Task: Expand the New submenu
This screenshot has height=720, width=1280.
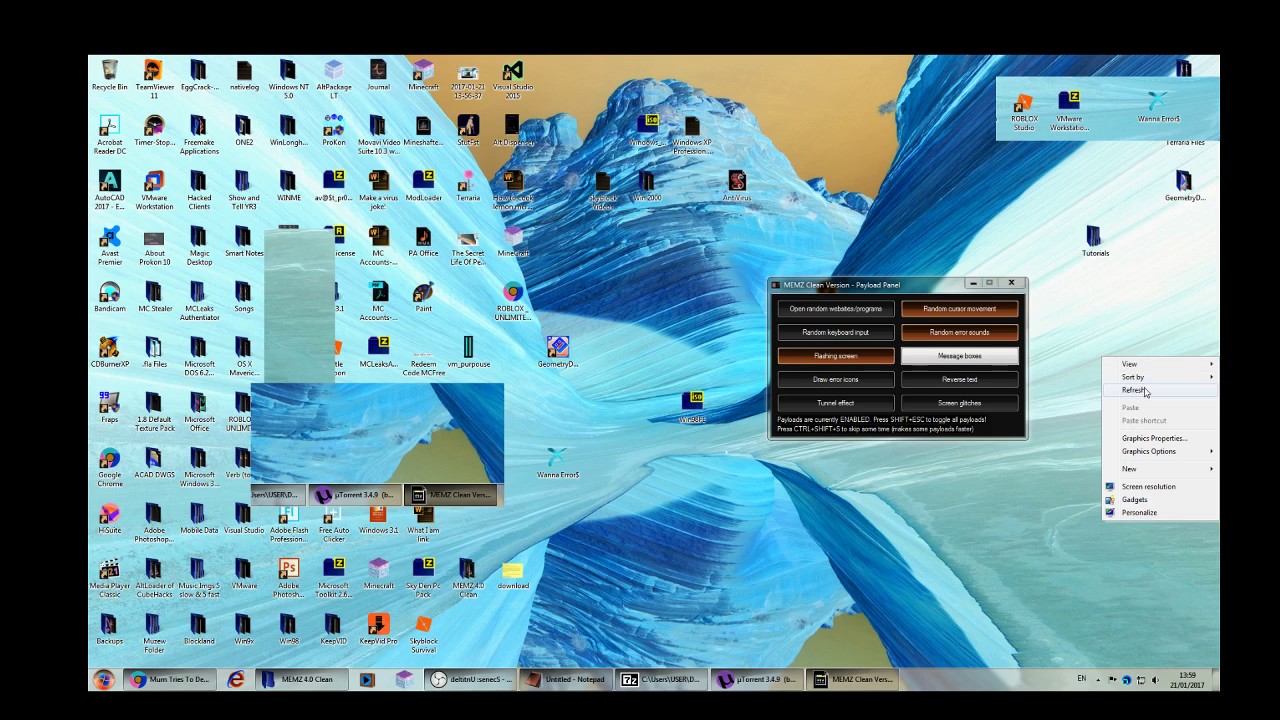Action: pos(1160,469)
